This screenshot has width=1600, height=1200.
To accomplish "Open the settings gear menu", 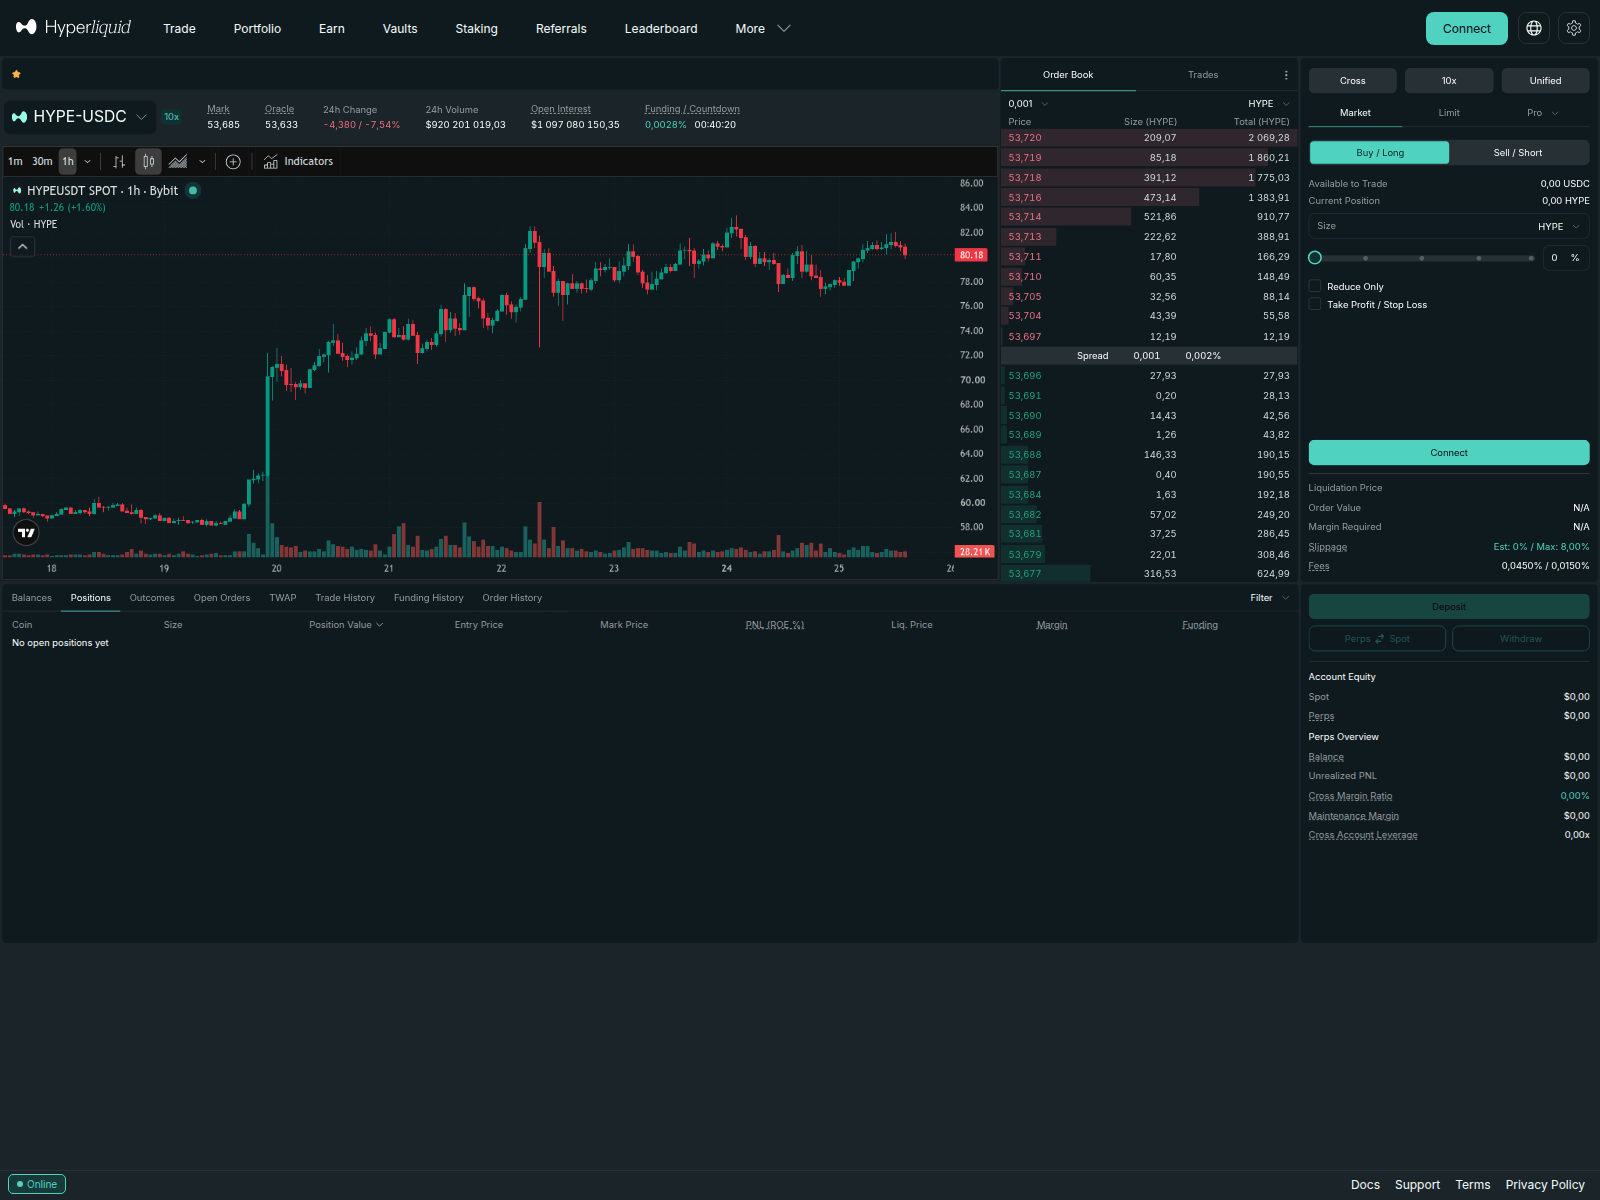I will [1574, 28].
